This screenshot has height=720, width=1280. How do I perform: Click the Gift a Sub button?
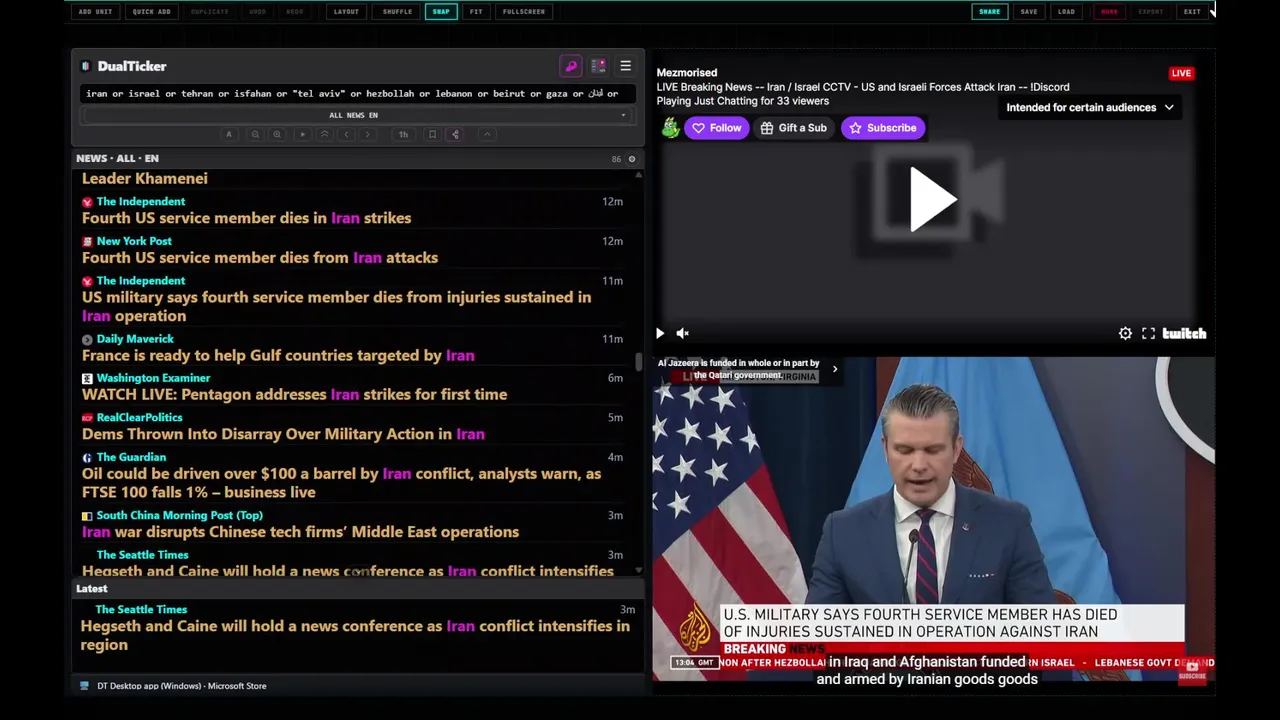794,128
